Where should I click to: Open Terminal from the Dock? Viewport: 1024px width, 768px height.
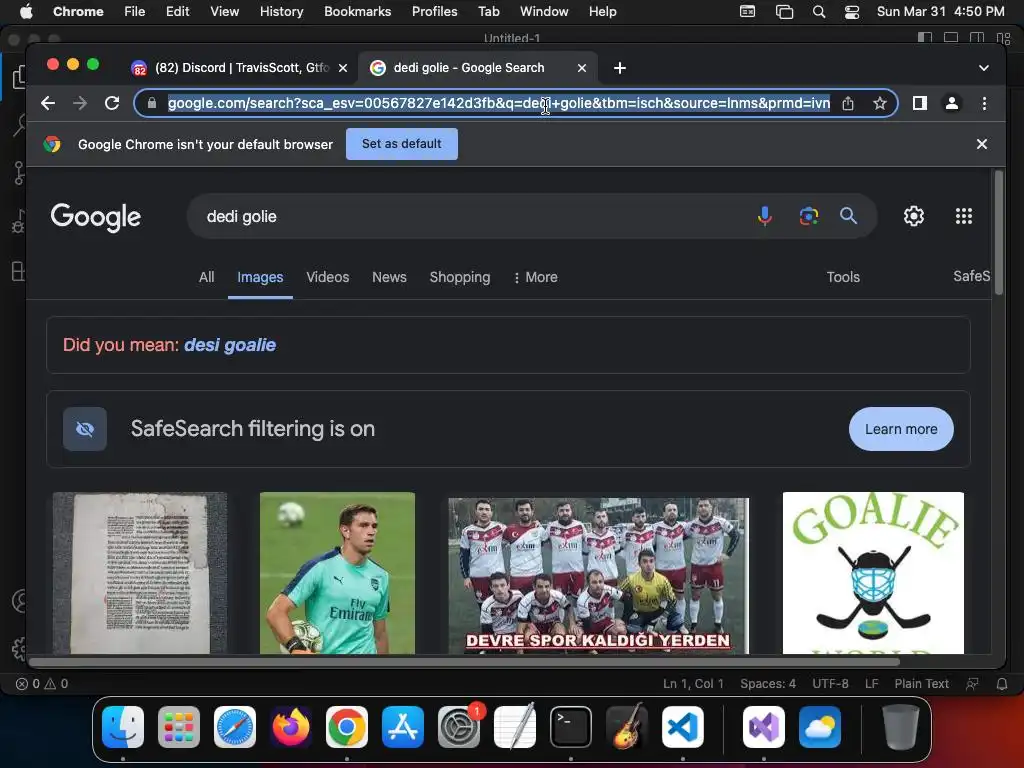(571, 727)
